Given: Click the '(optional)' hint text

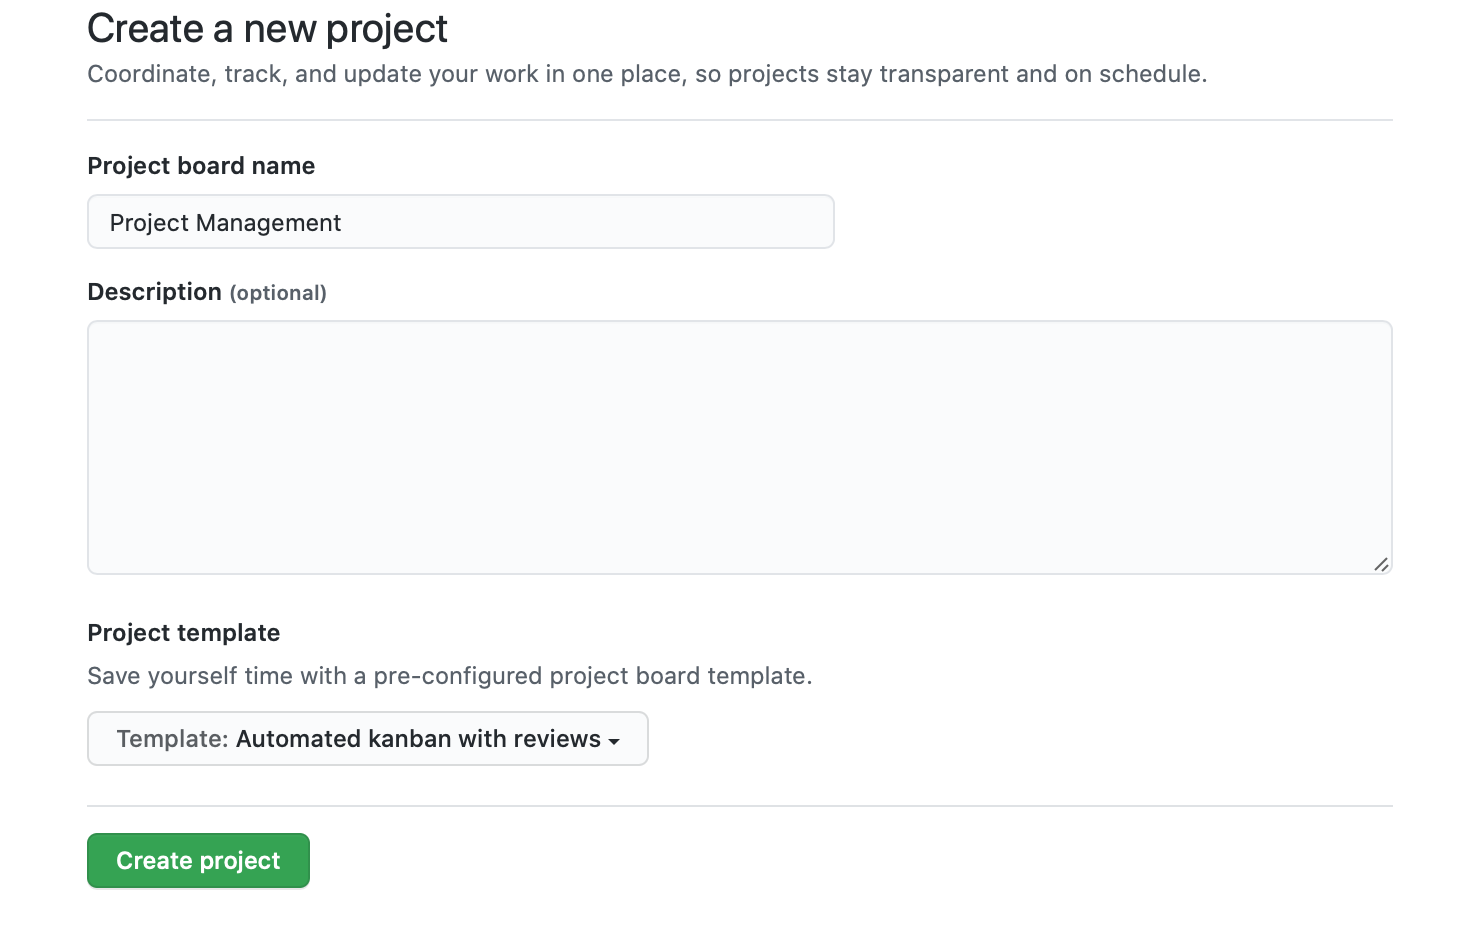Looking at the screenshot, I should pyautogui.click(x=278, y=293).
